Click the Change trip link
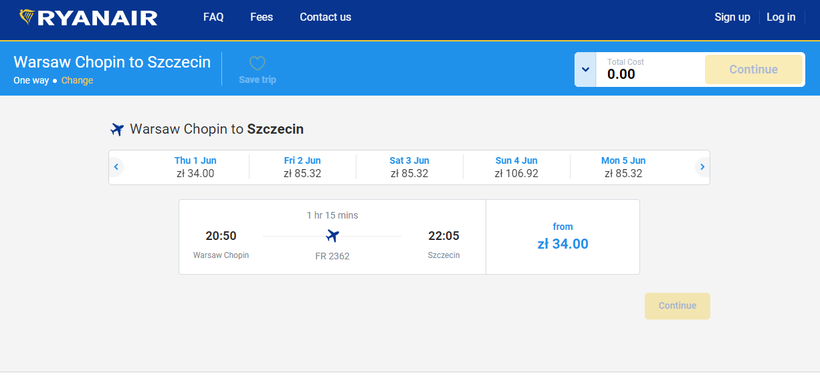This screenshot has width=820, height=375. point(77,81)
